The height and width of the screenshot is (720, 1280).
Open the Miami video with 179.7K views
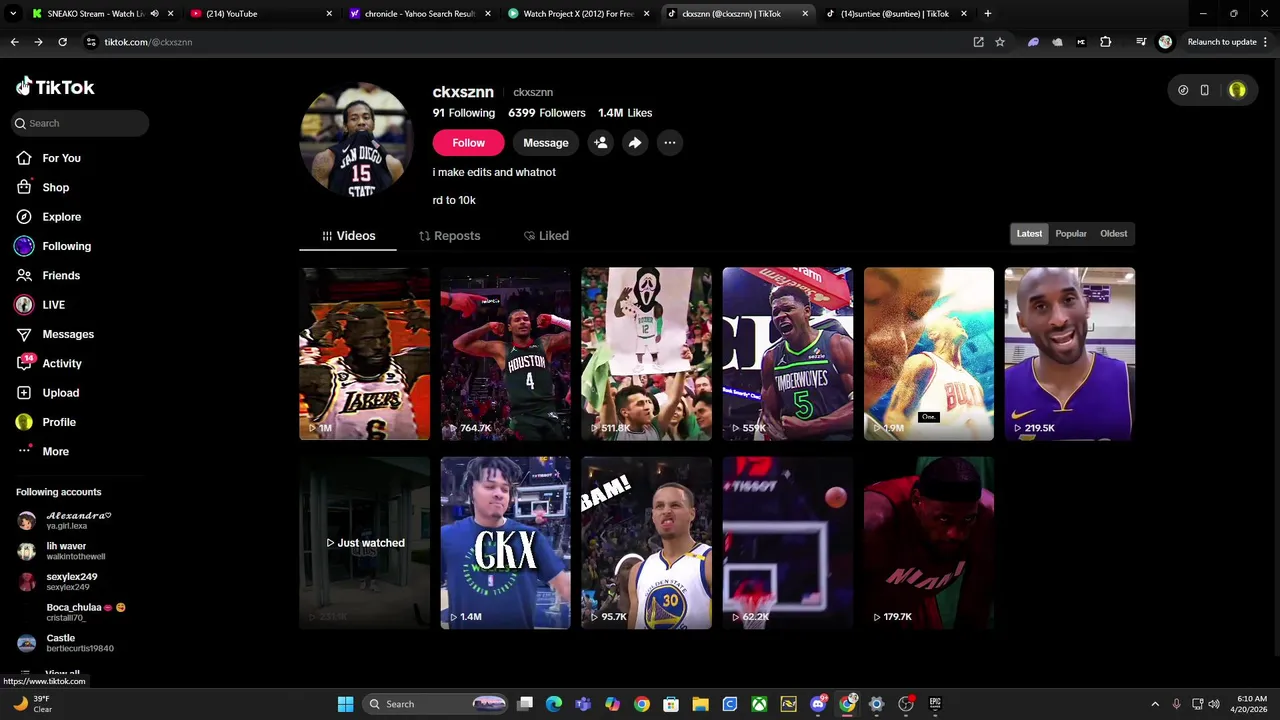(929, 543)
